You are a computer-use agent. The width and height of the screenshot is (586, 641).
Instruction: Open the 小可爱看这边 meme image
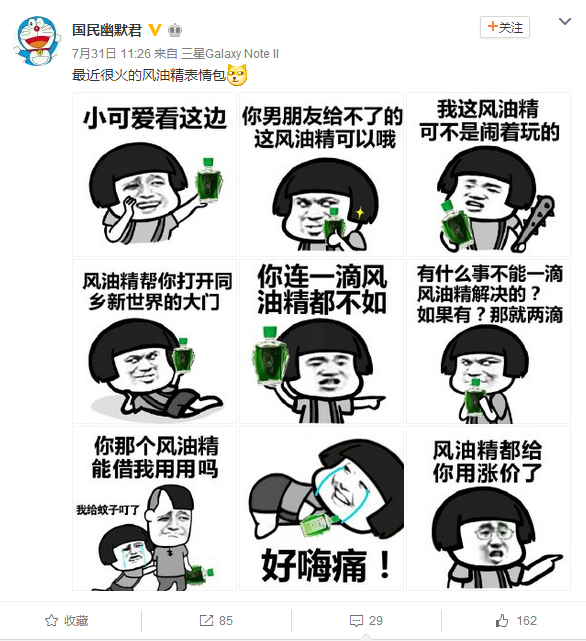coord(154,175)
